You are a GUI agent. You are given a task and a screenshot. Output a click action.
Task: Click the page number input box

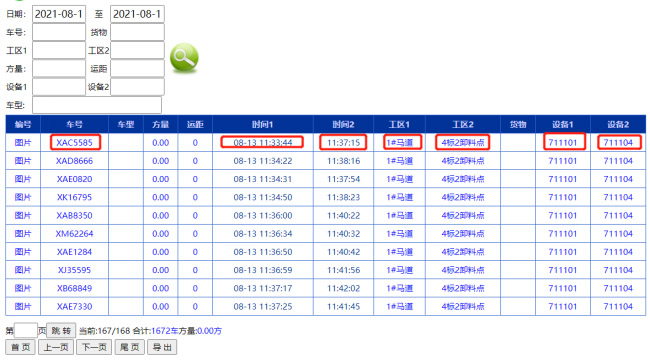(x=26, y=331)
